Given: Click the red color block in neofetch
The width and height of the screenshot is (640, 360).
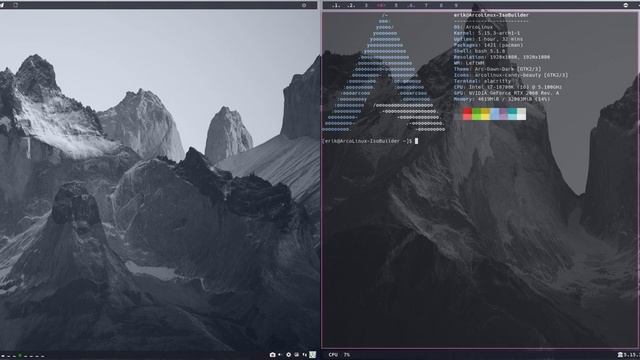Looking at the screenshot, I should point(467,114).
